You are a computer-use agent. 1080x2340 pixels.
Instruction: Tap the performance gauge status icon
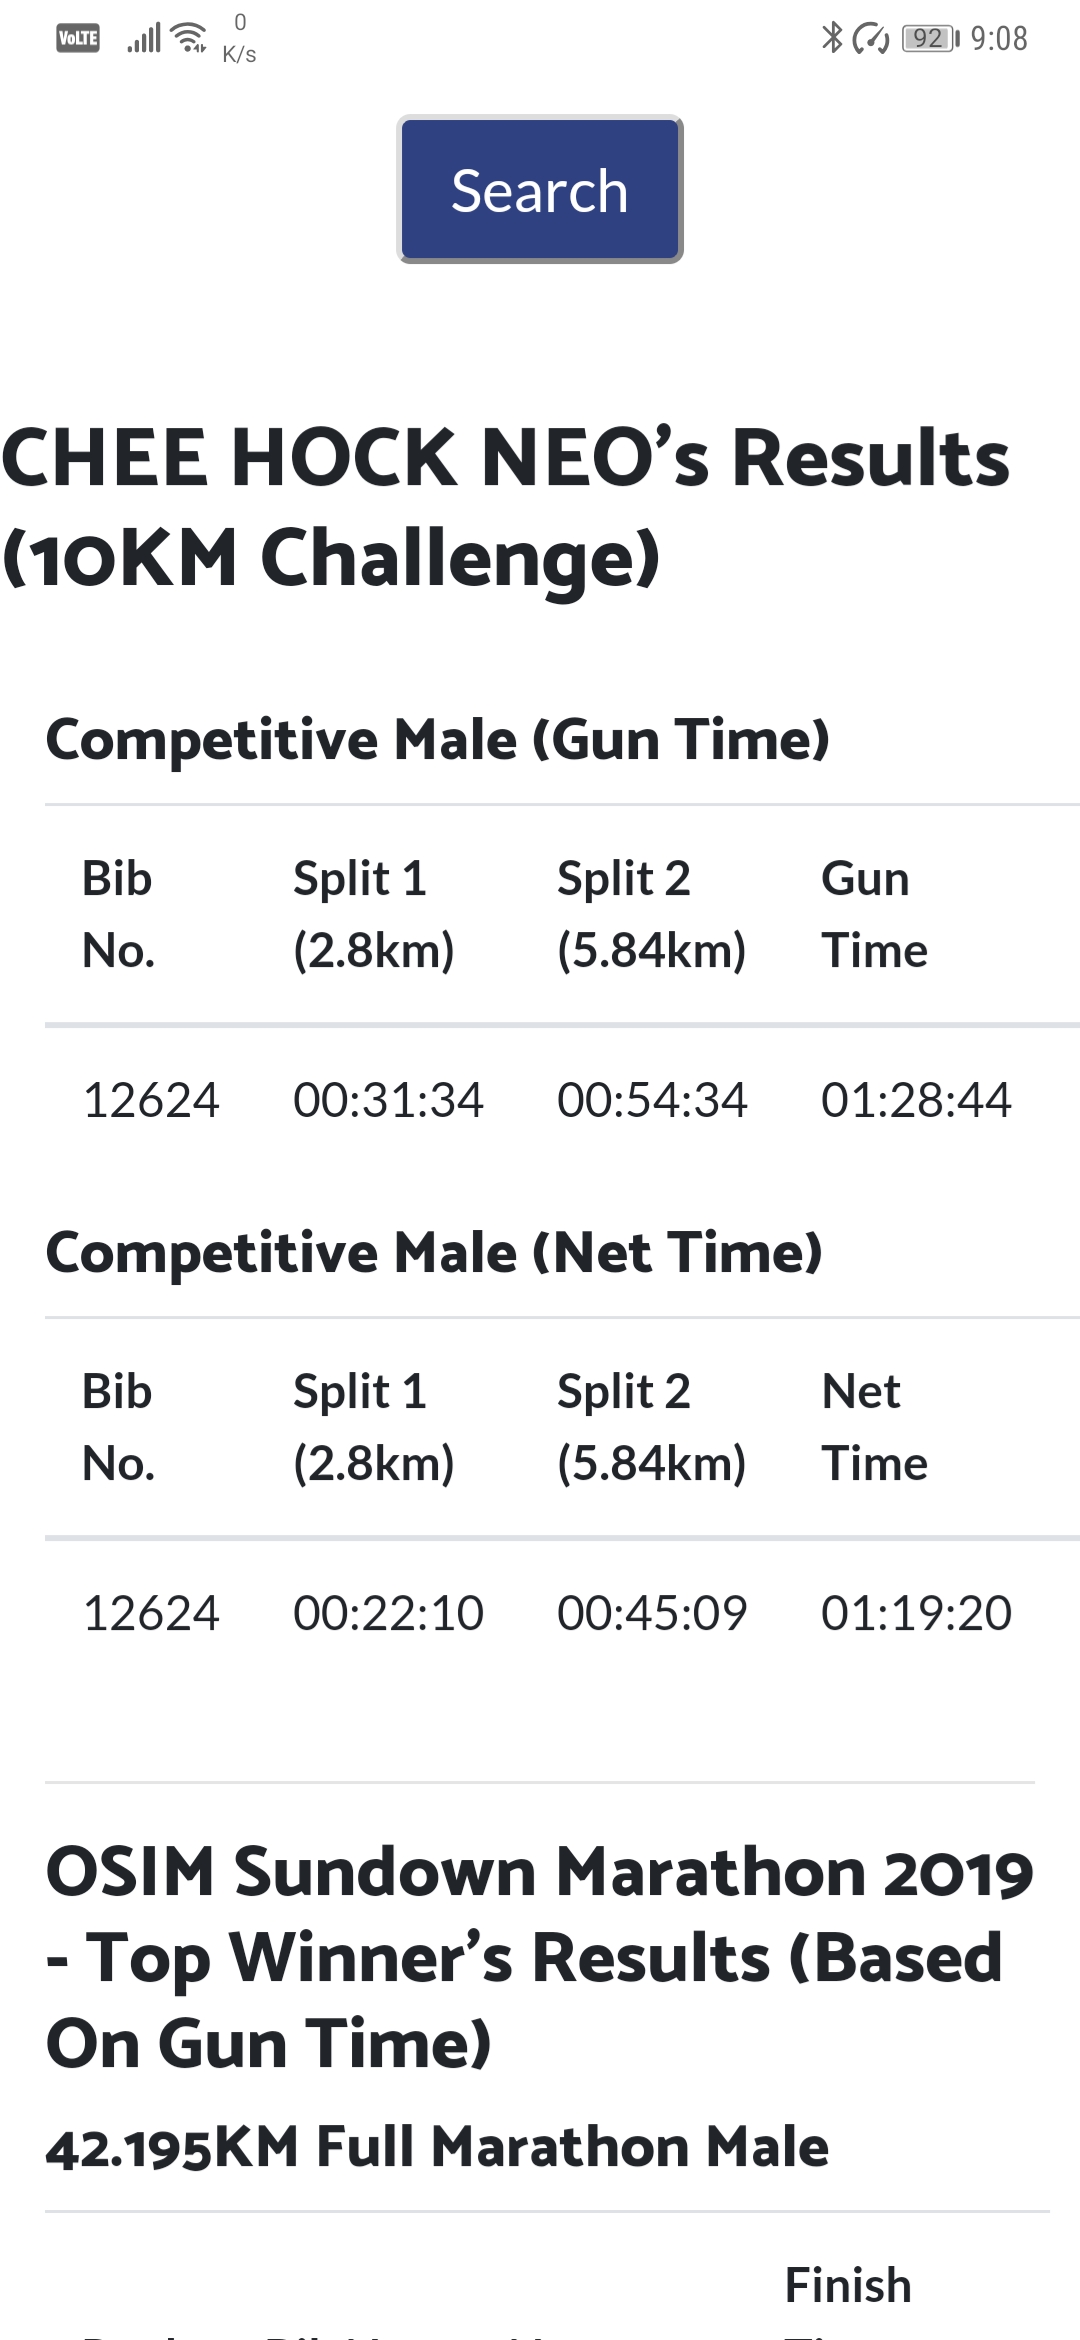871,38
